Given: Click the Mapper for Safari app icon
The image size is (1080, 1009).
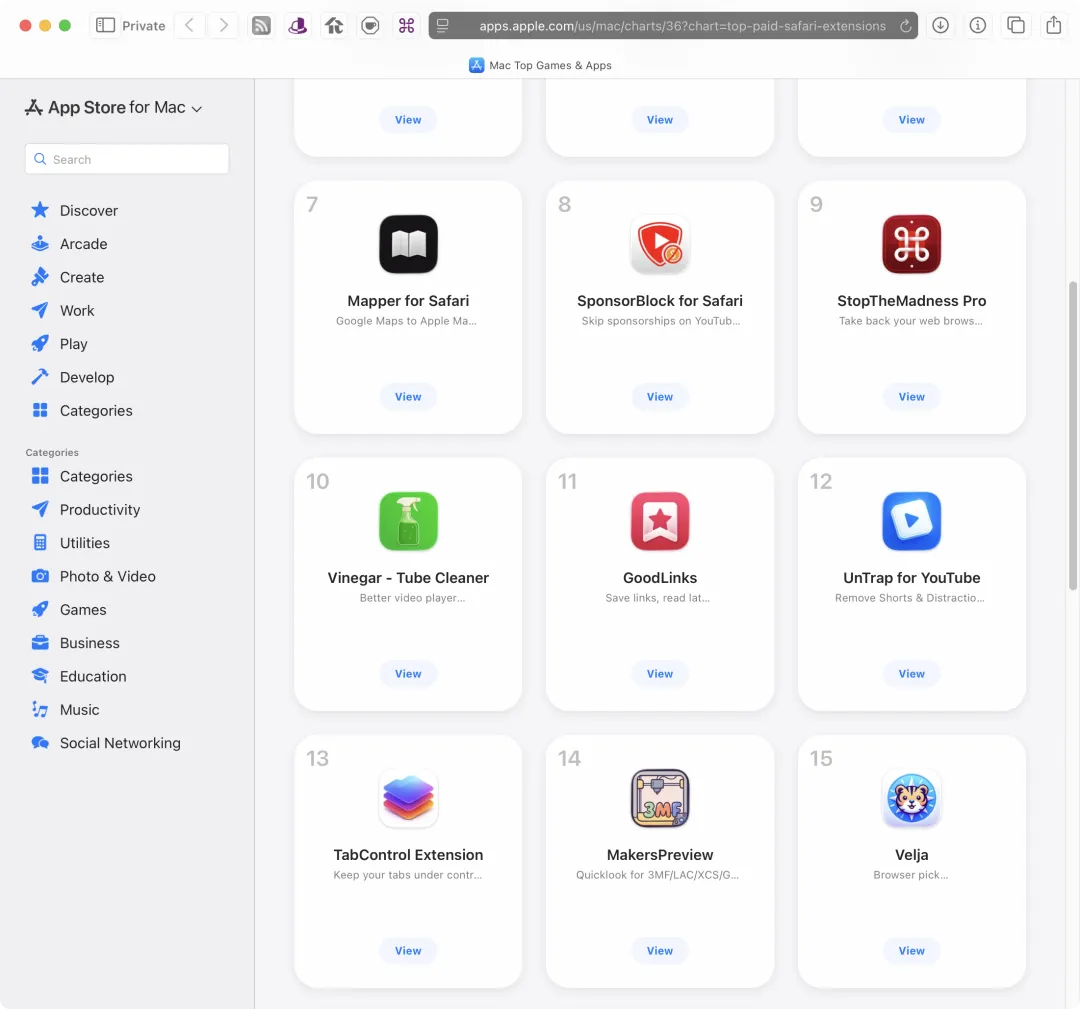Looking at the screenshot, I should tap(408, 244).
